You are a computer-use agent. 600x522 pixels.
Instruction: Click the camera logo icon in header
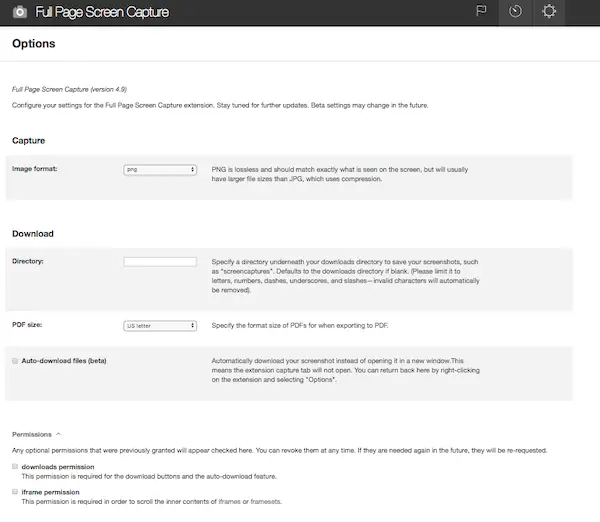[19, 13]
